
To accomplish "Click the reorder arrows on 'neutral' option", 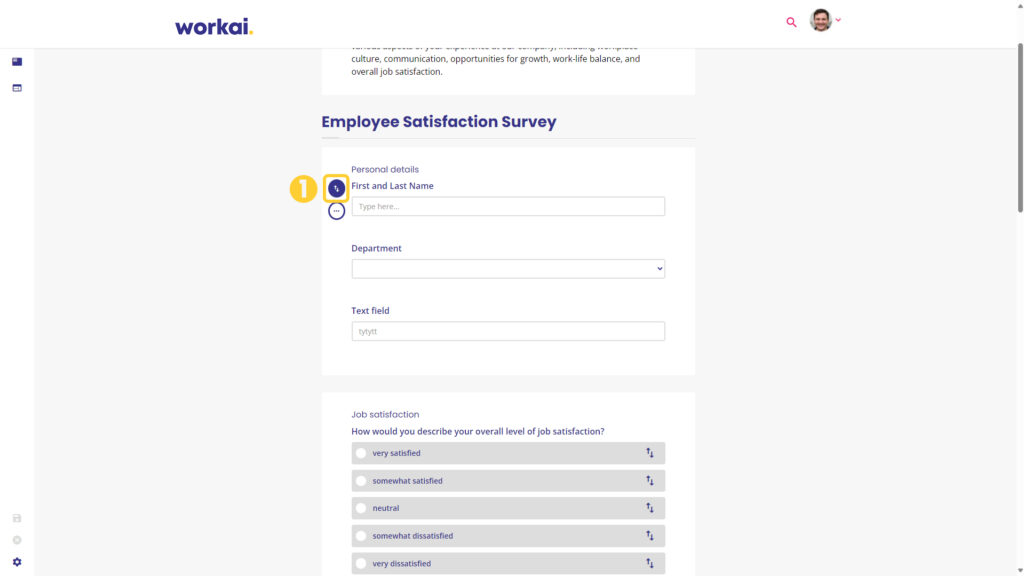I will coord(650,508).
